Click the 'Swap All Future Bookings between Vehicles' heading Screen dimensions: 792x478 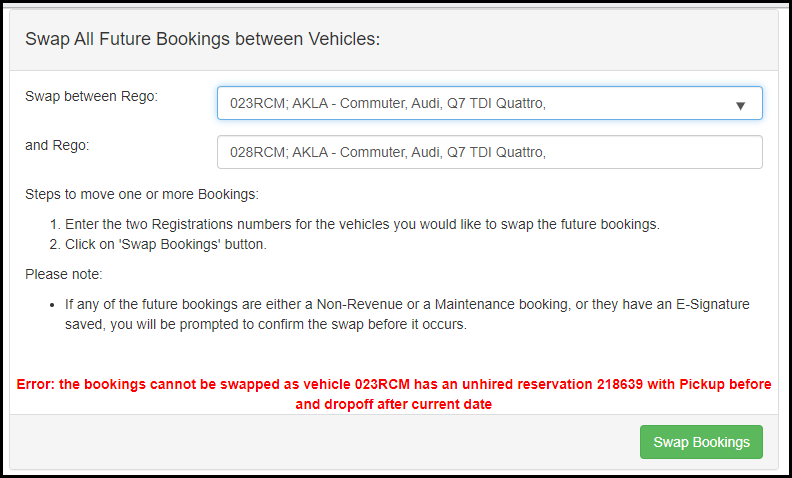[x=203, y=39]
